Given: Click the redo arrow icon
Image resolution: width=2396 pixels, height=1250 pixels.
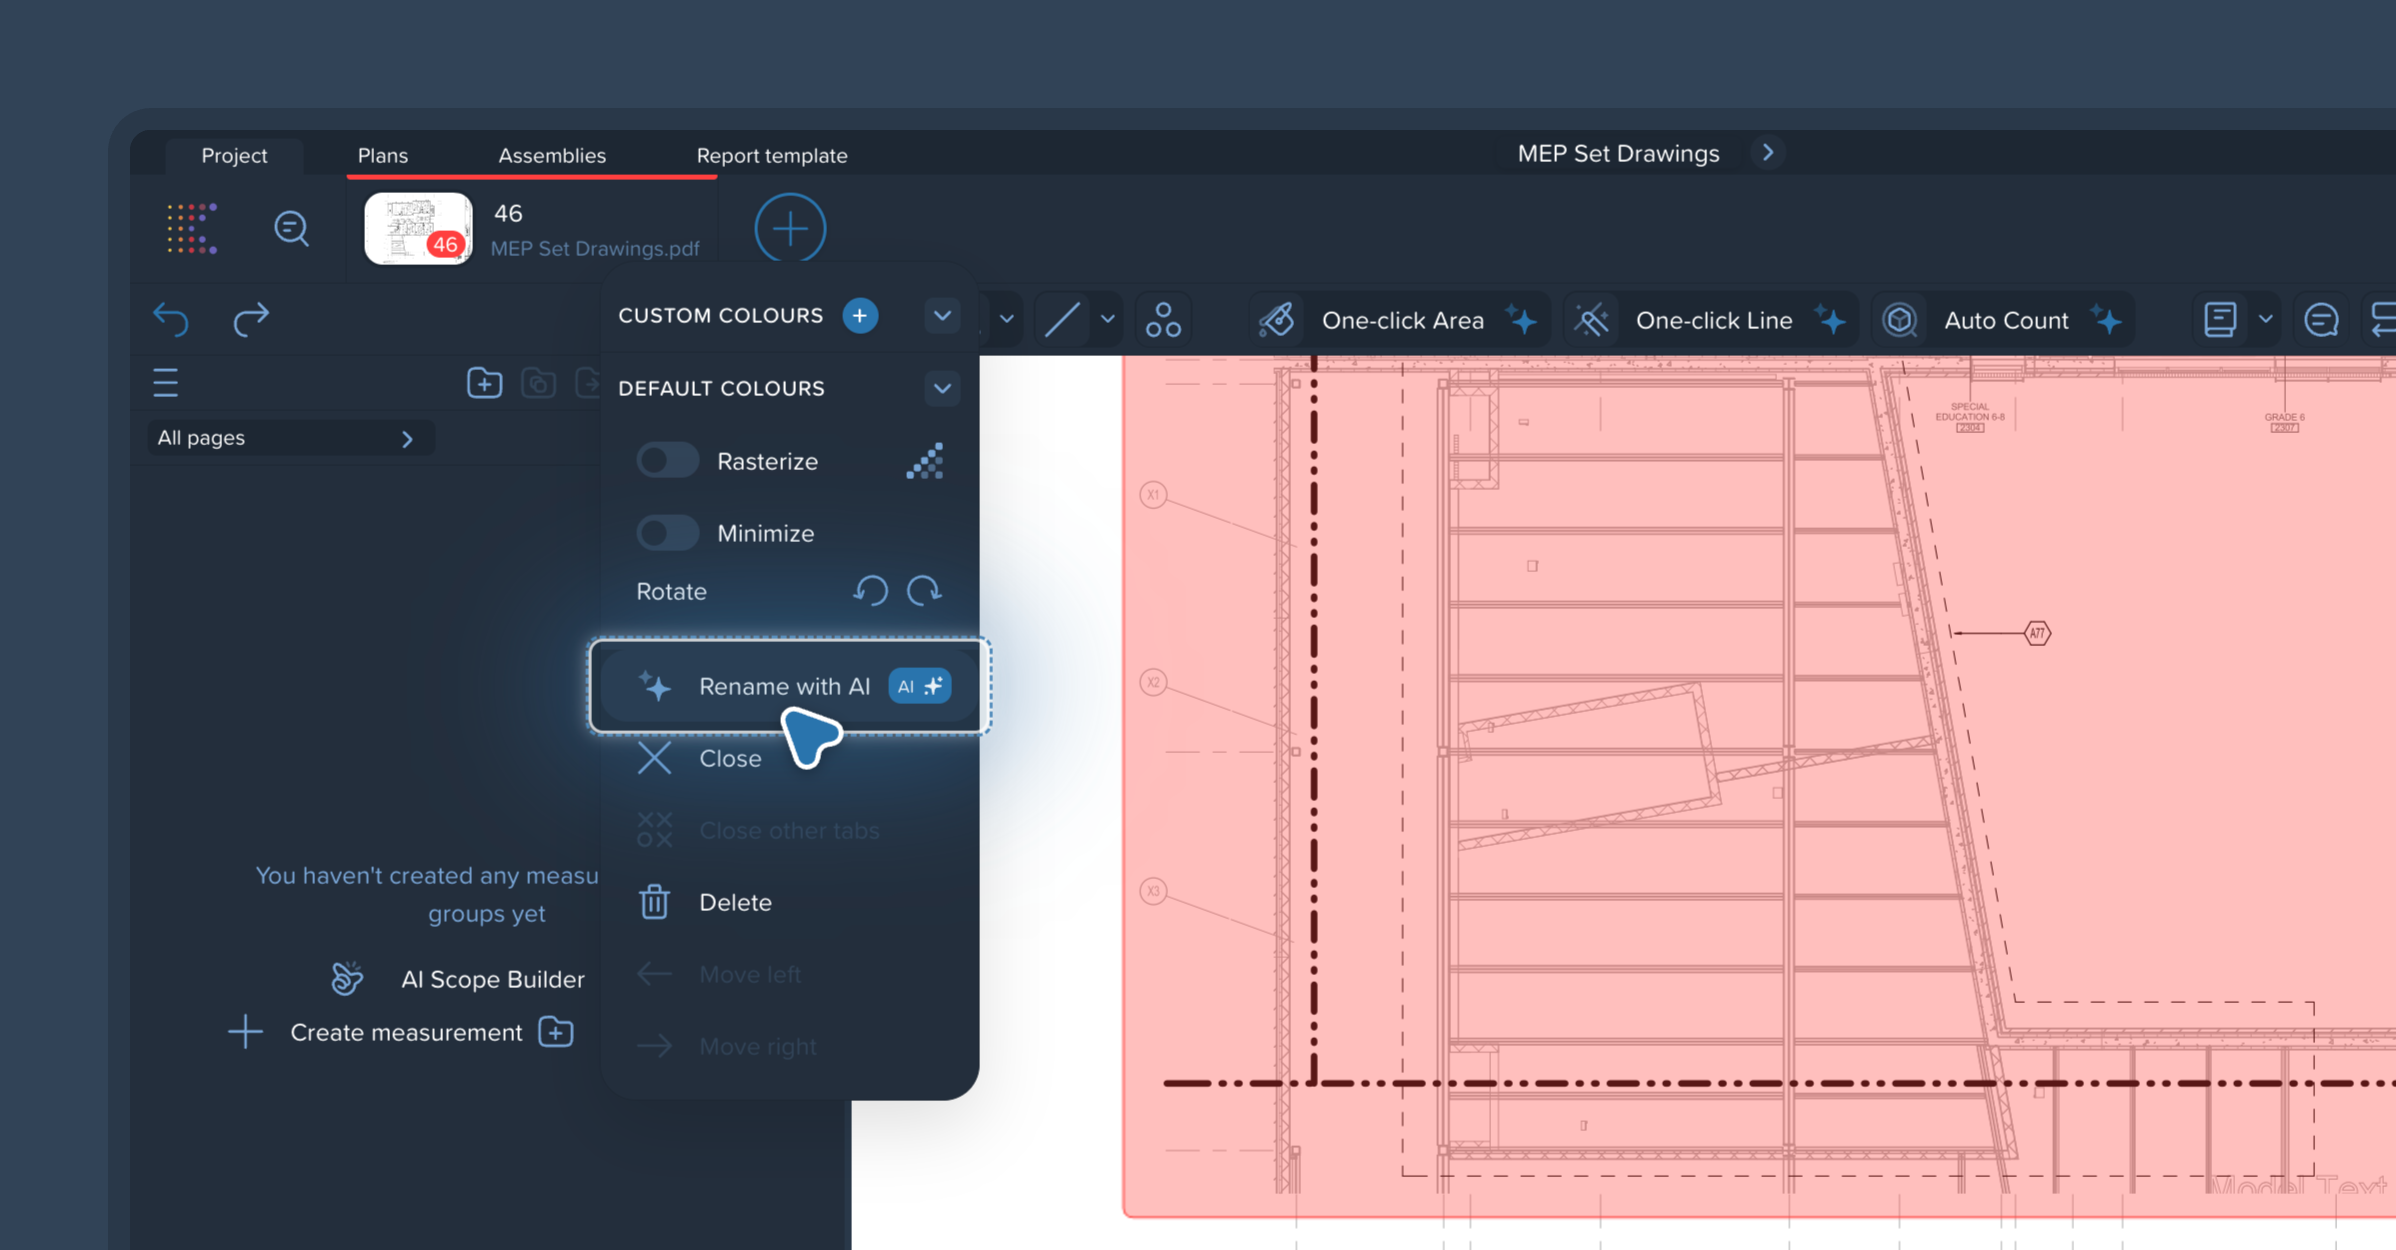Looking at the screenshot, I should tap(251, 319).
